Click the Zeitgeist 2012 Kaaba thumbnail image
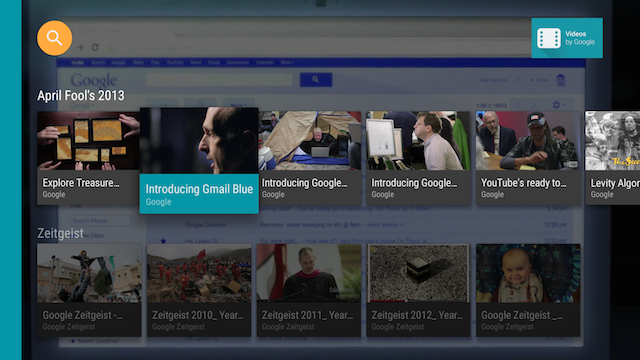Viewport: 640px width, 360px height. pyautogui.click(x=418, y=273)
